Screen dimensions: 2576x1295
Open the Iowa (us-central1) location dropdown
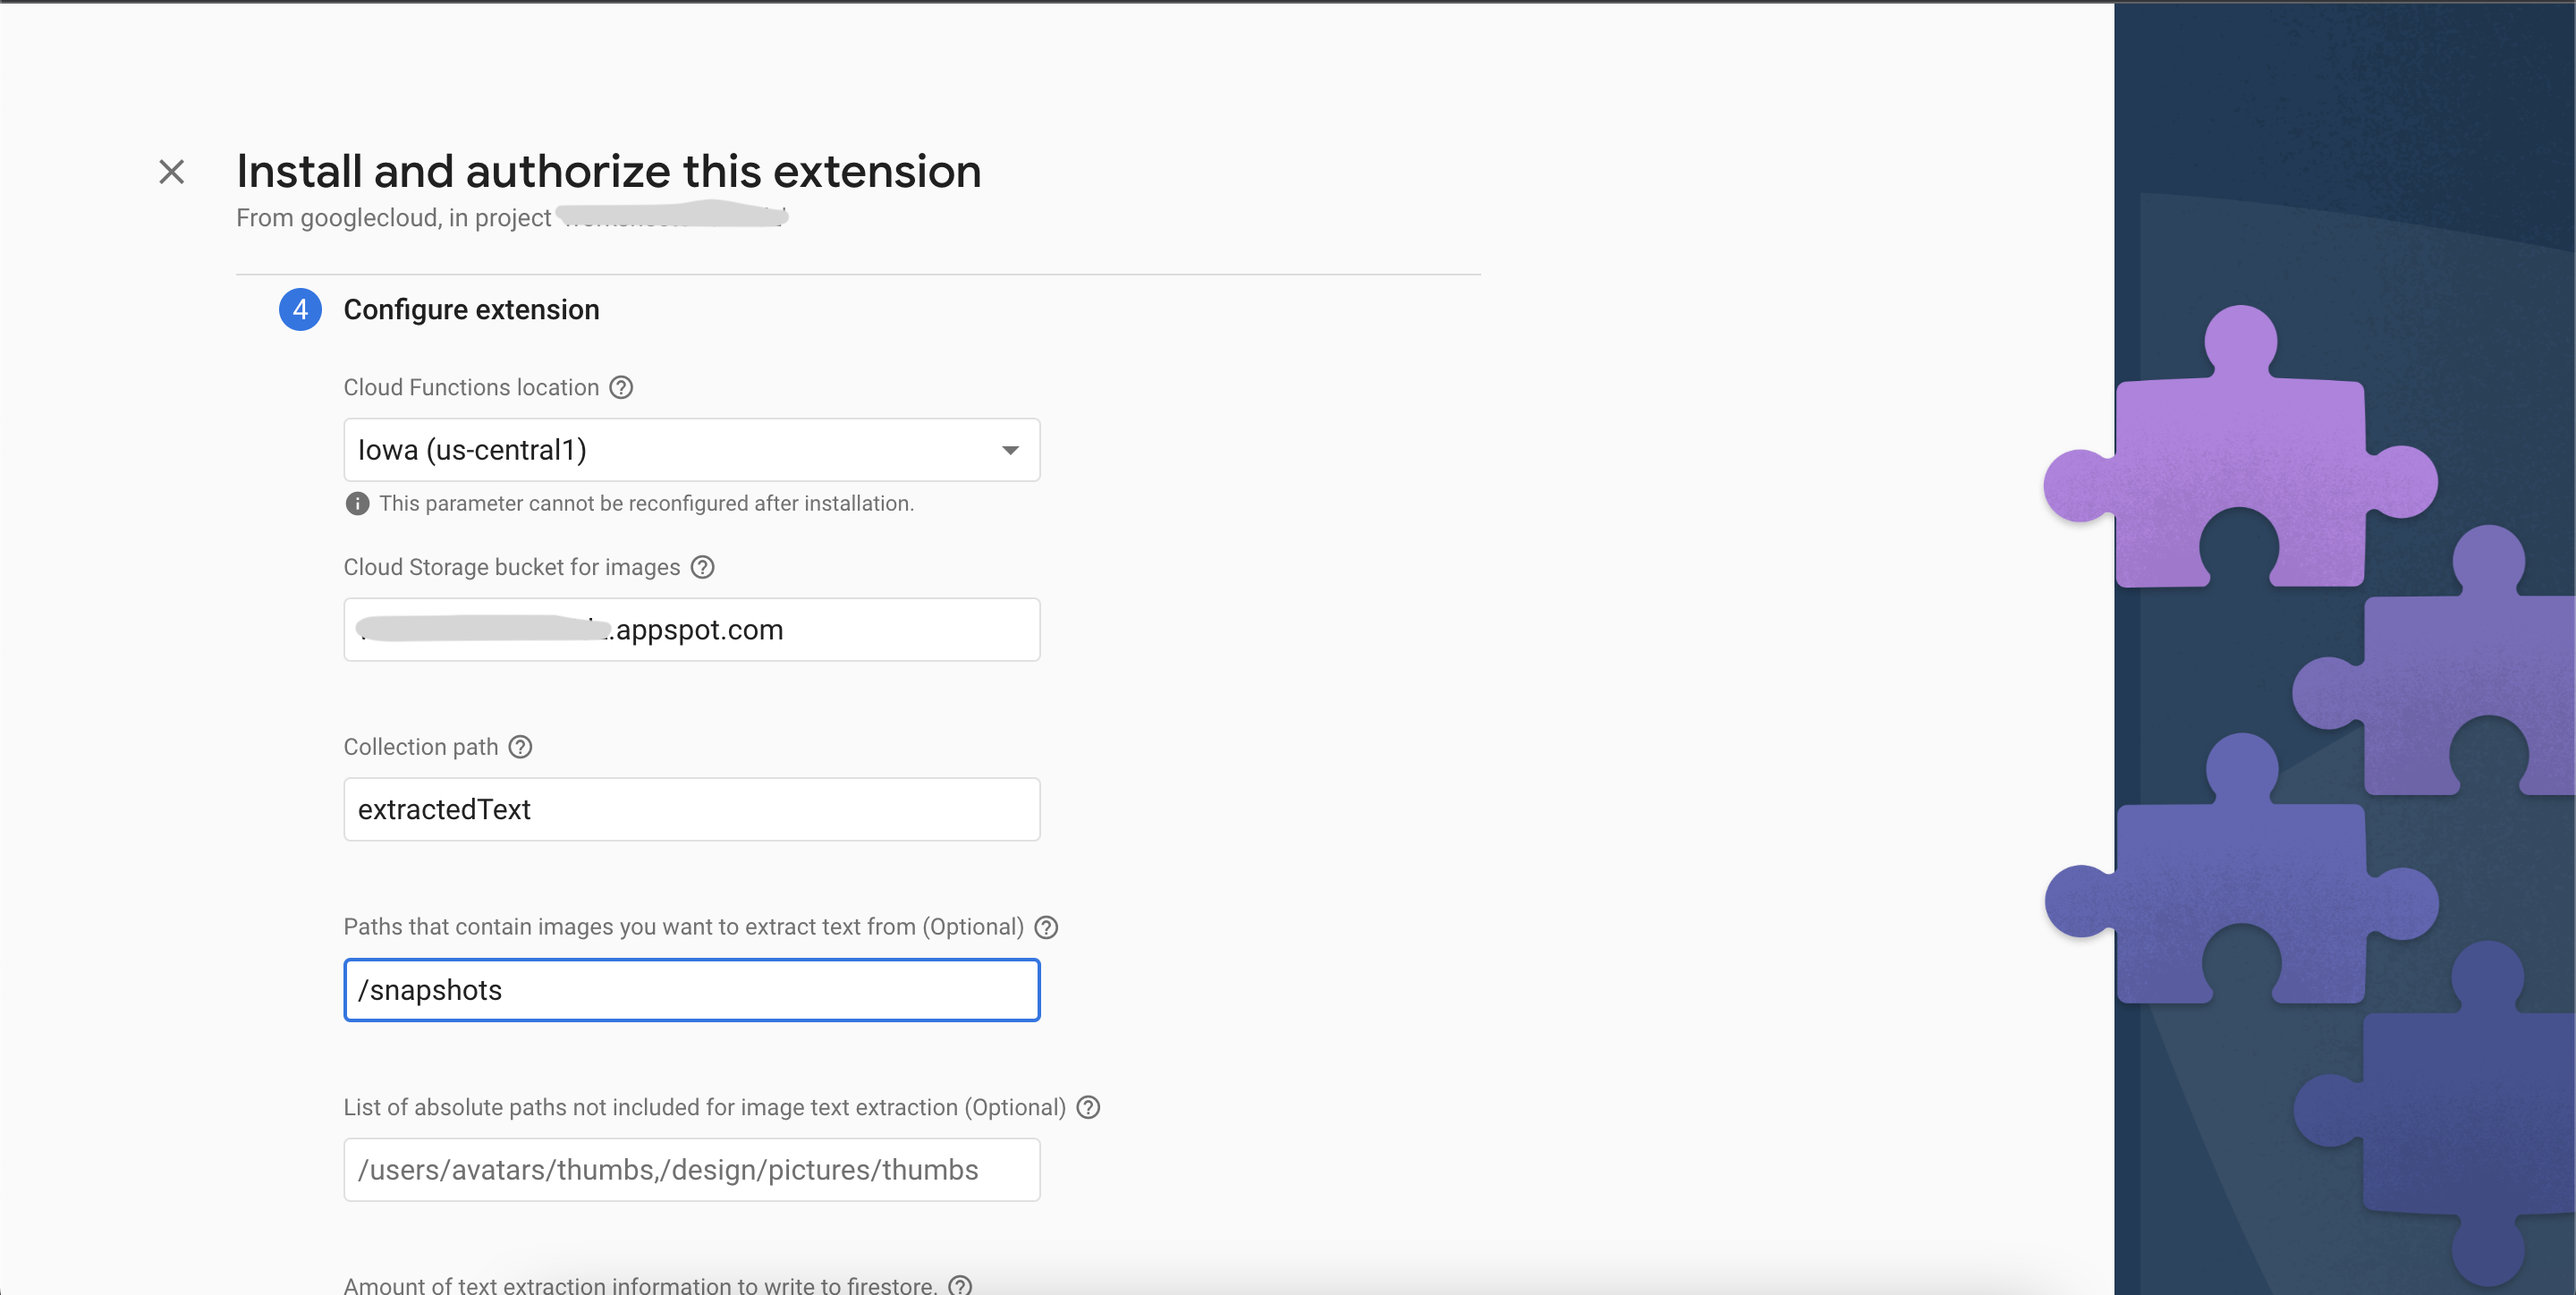(x=692, y=450)
